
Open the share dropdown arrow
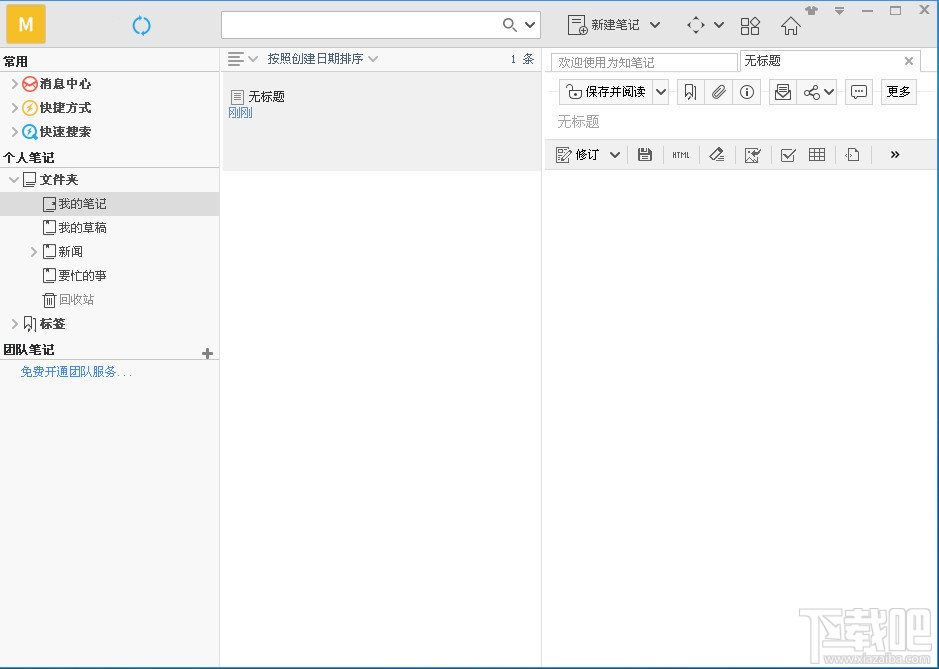click(829, 92)
